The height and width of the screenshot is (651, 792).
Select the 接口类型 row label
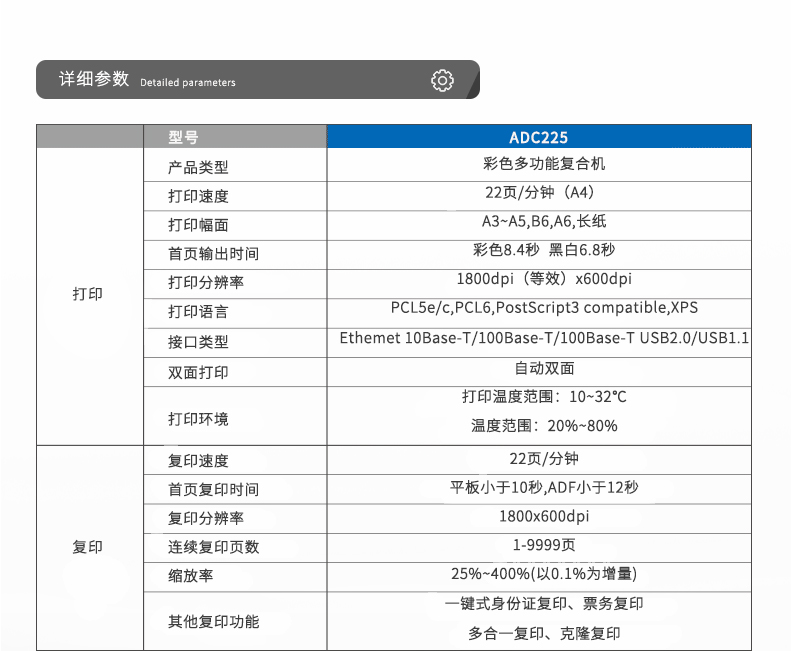[x=198, y=342]
